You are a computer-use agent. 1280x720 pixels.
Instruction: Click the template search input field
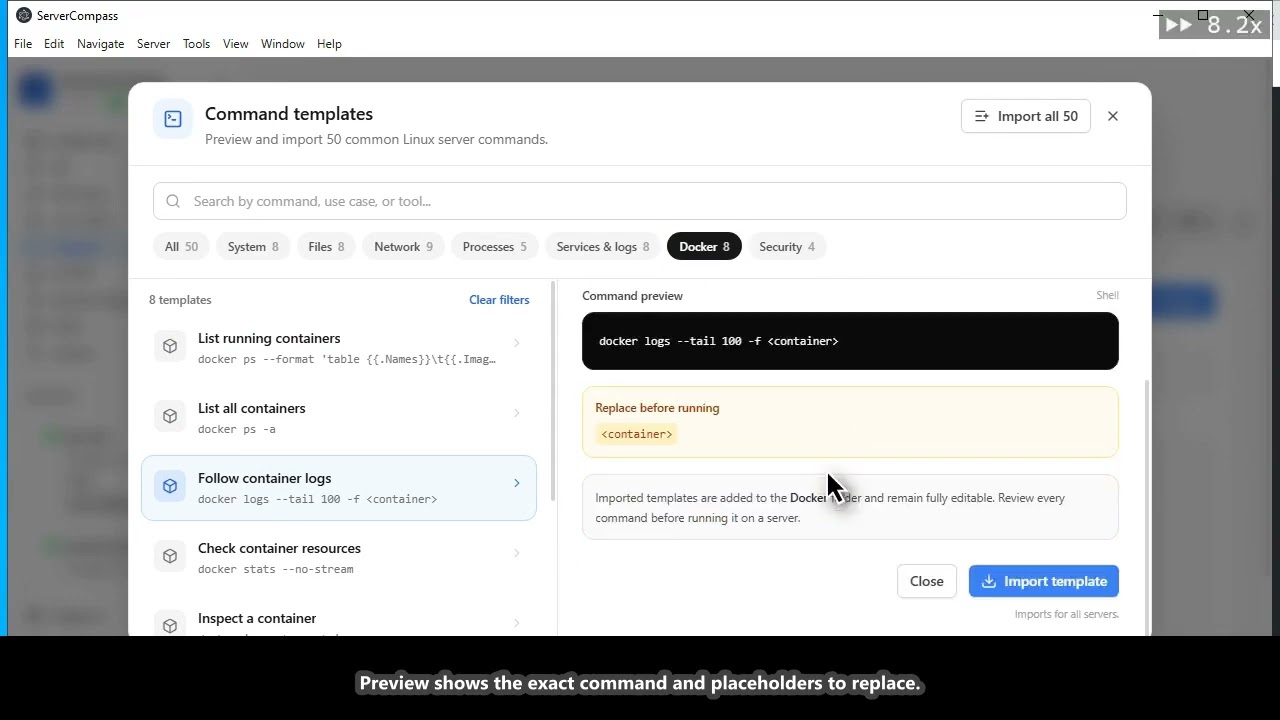[640, 201]
